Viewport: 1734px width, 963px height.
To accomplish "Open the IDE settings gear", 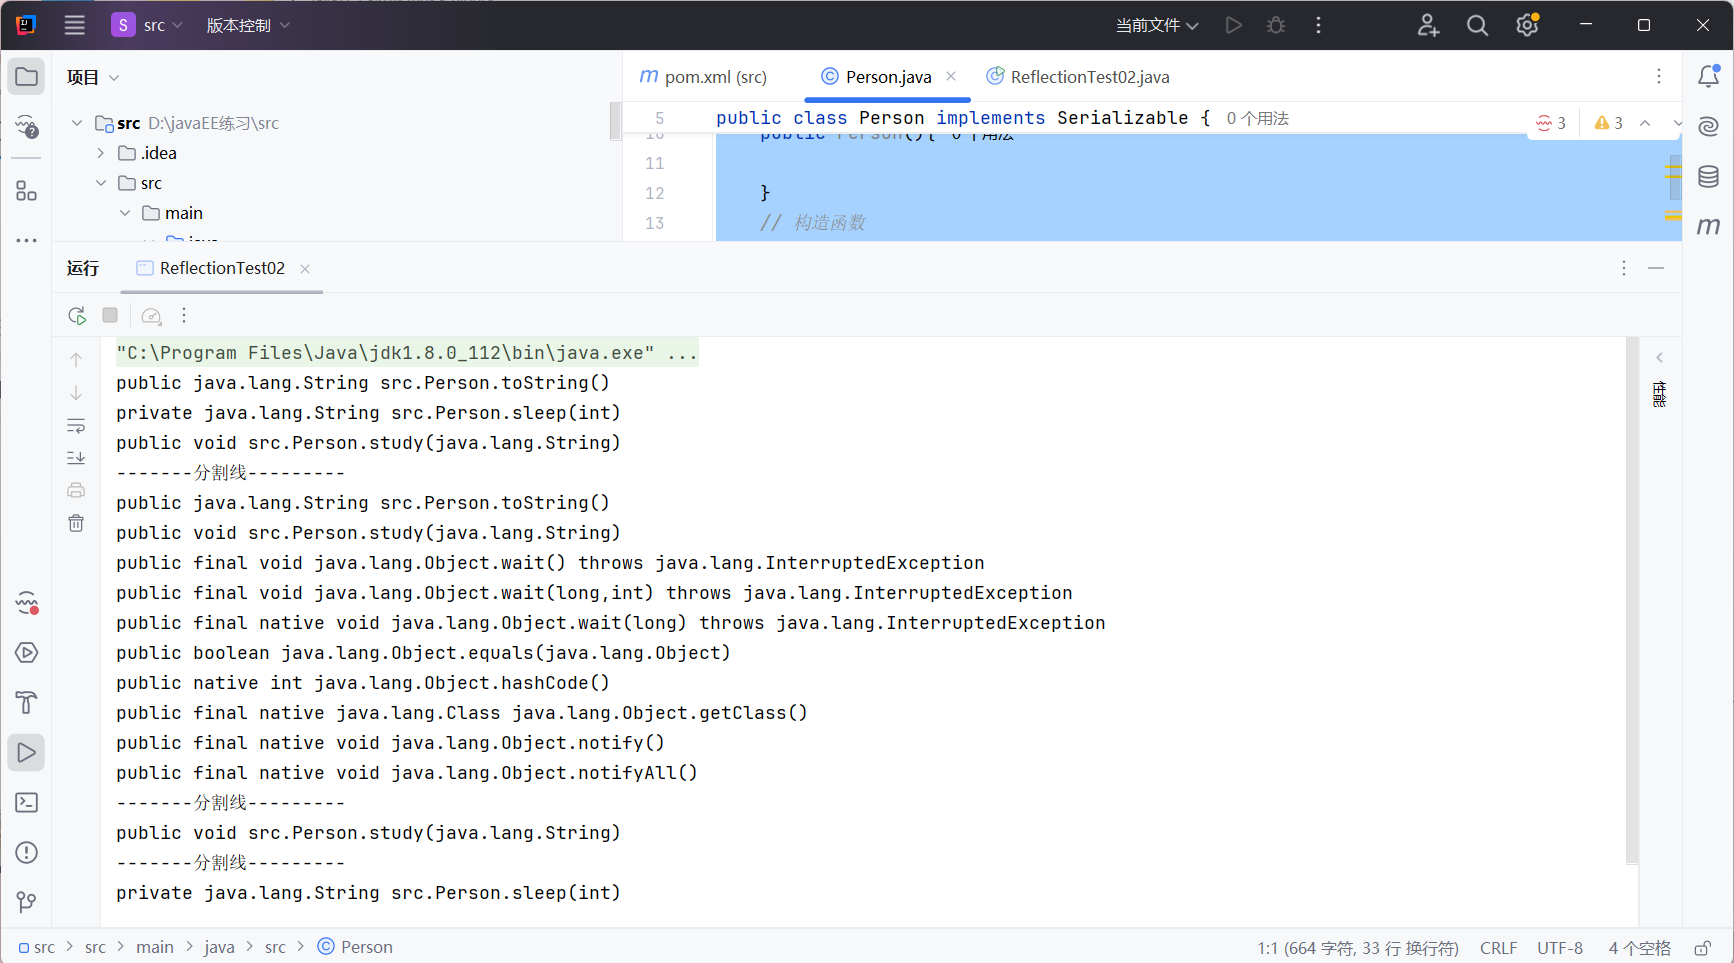I will 1527,25.
